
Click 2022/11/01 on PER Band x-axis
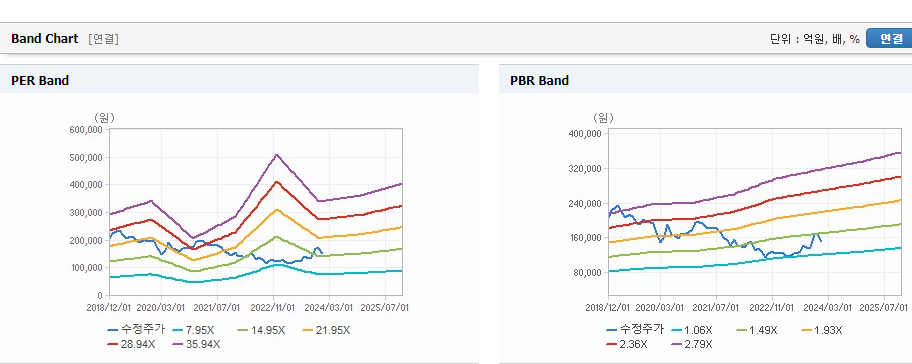(273, 307)
